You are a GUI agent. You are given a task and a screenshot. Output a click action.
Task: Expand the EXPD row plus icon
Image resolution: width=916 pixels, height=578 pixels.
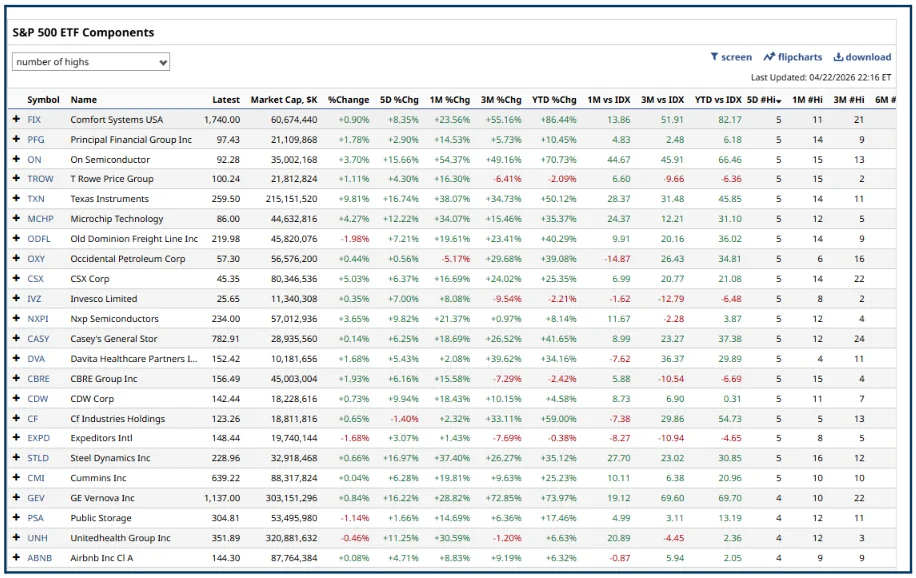(x=16, y=438)
